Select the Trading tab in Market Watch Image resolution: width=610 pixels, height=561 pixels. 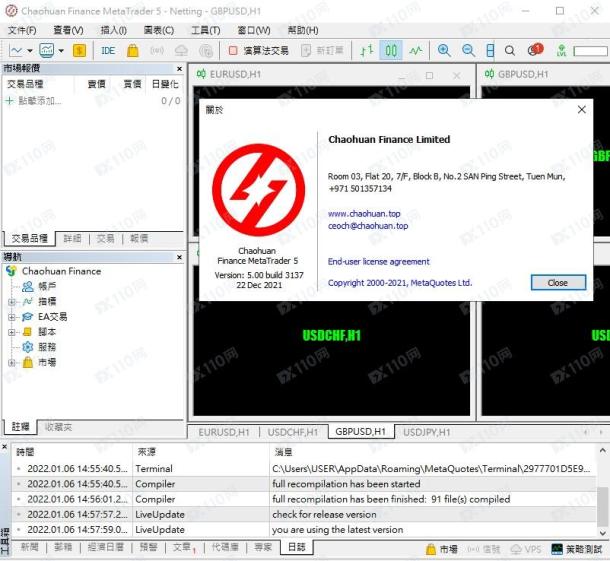click(105, 238)
